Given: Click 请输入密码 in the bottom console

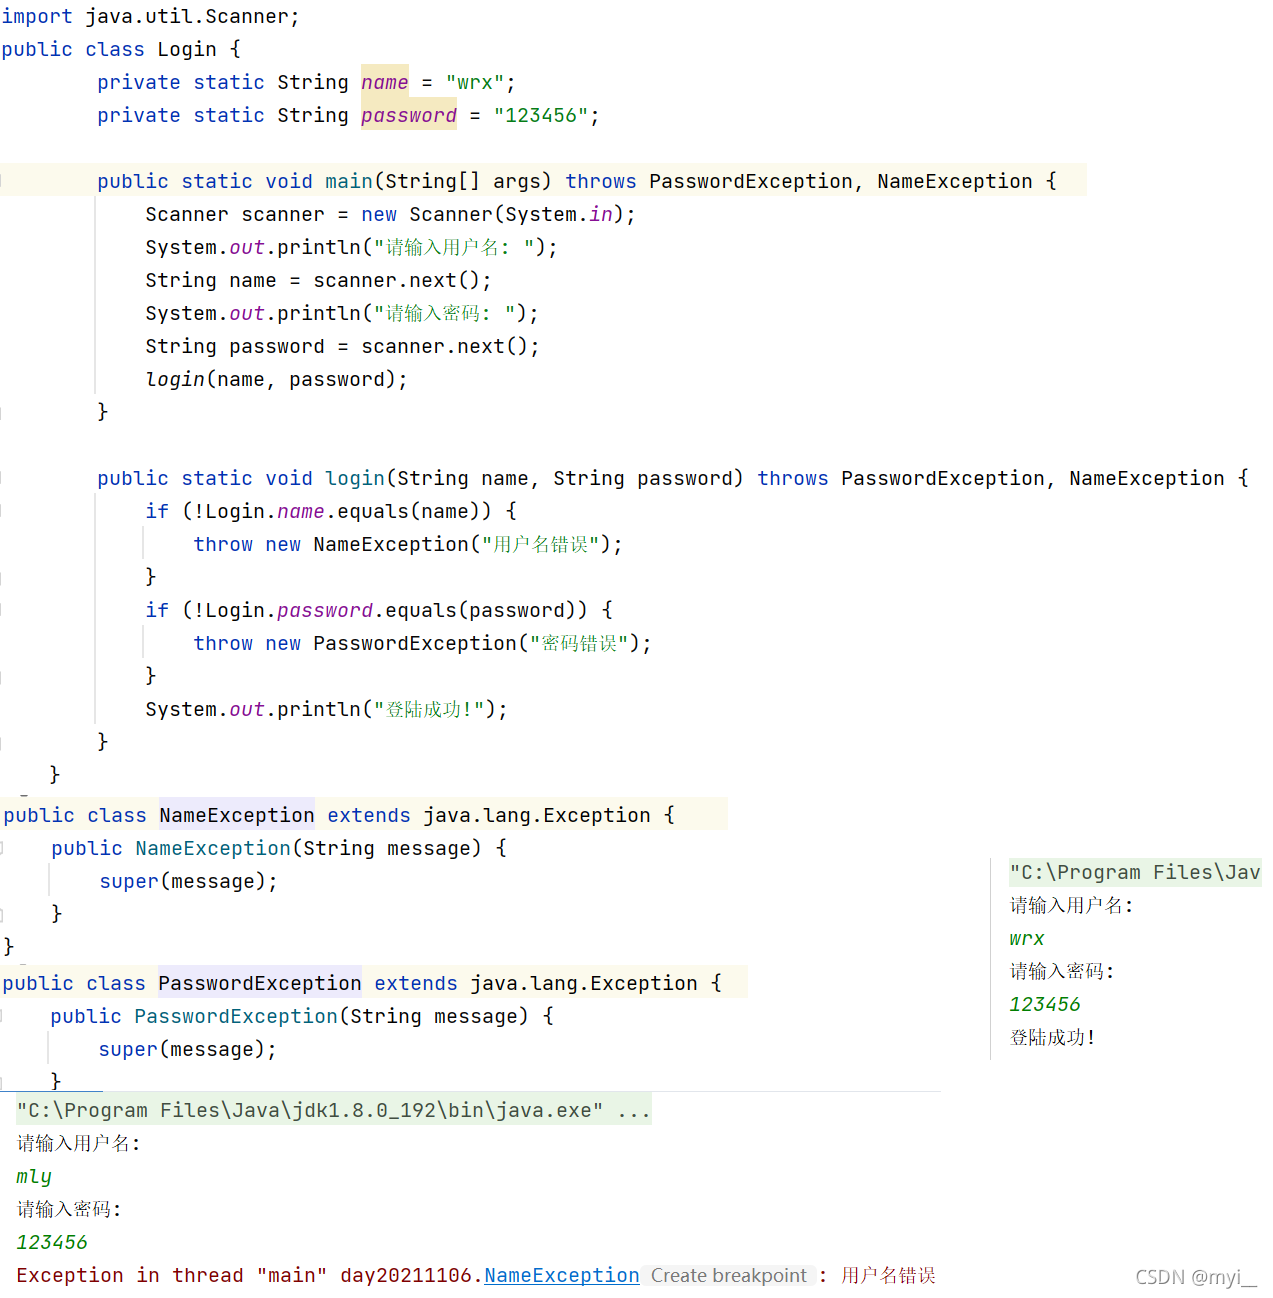Looking at the screenshot, I should tap(68, 1209).
